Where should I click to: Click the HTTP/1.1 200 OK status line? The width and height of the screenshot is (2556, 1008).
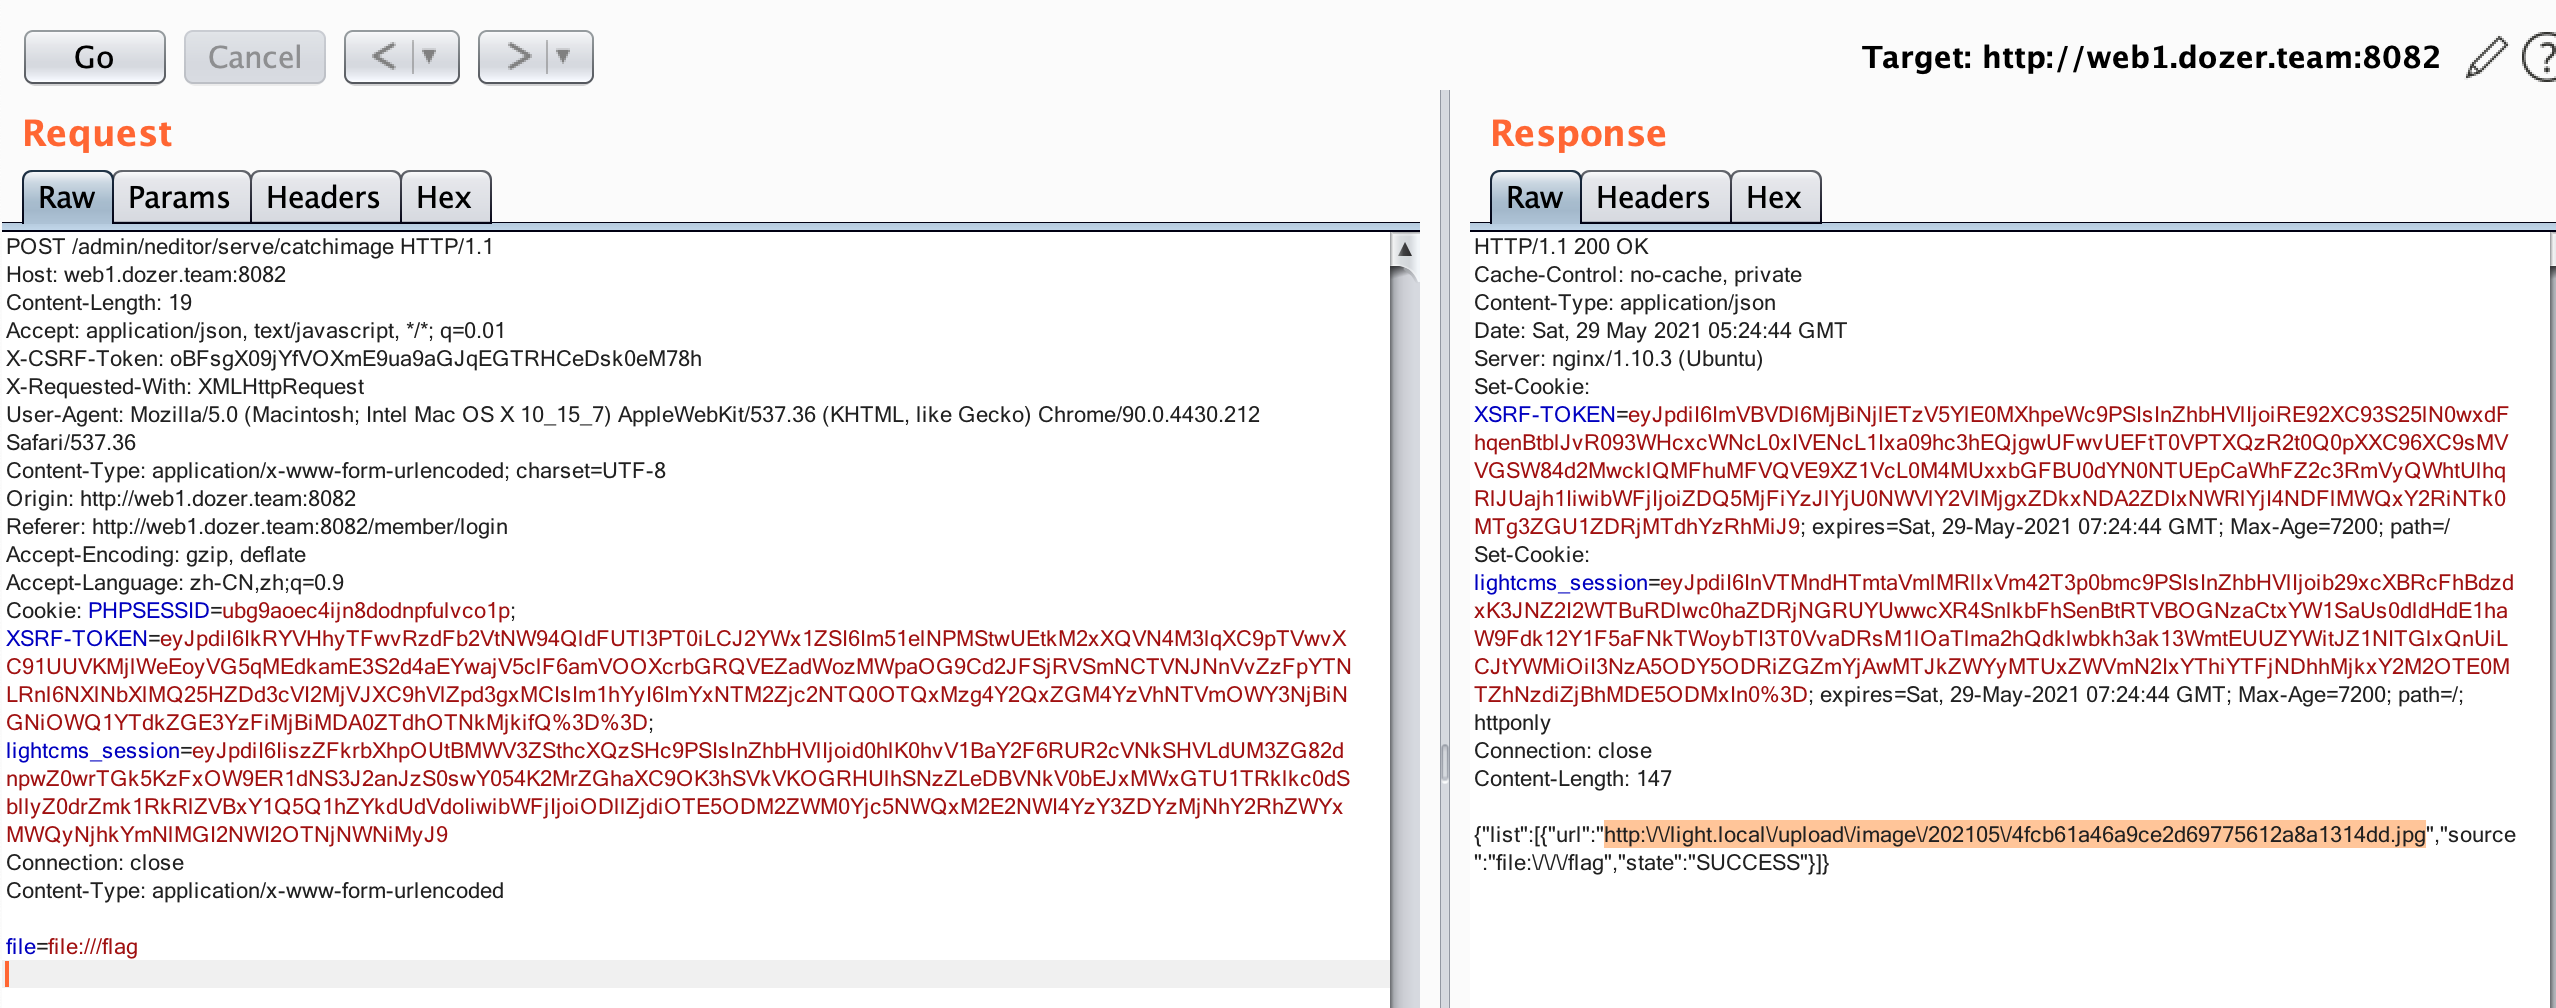point(1561,247)
